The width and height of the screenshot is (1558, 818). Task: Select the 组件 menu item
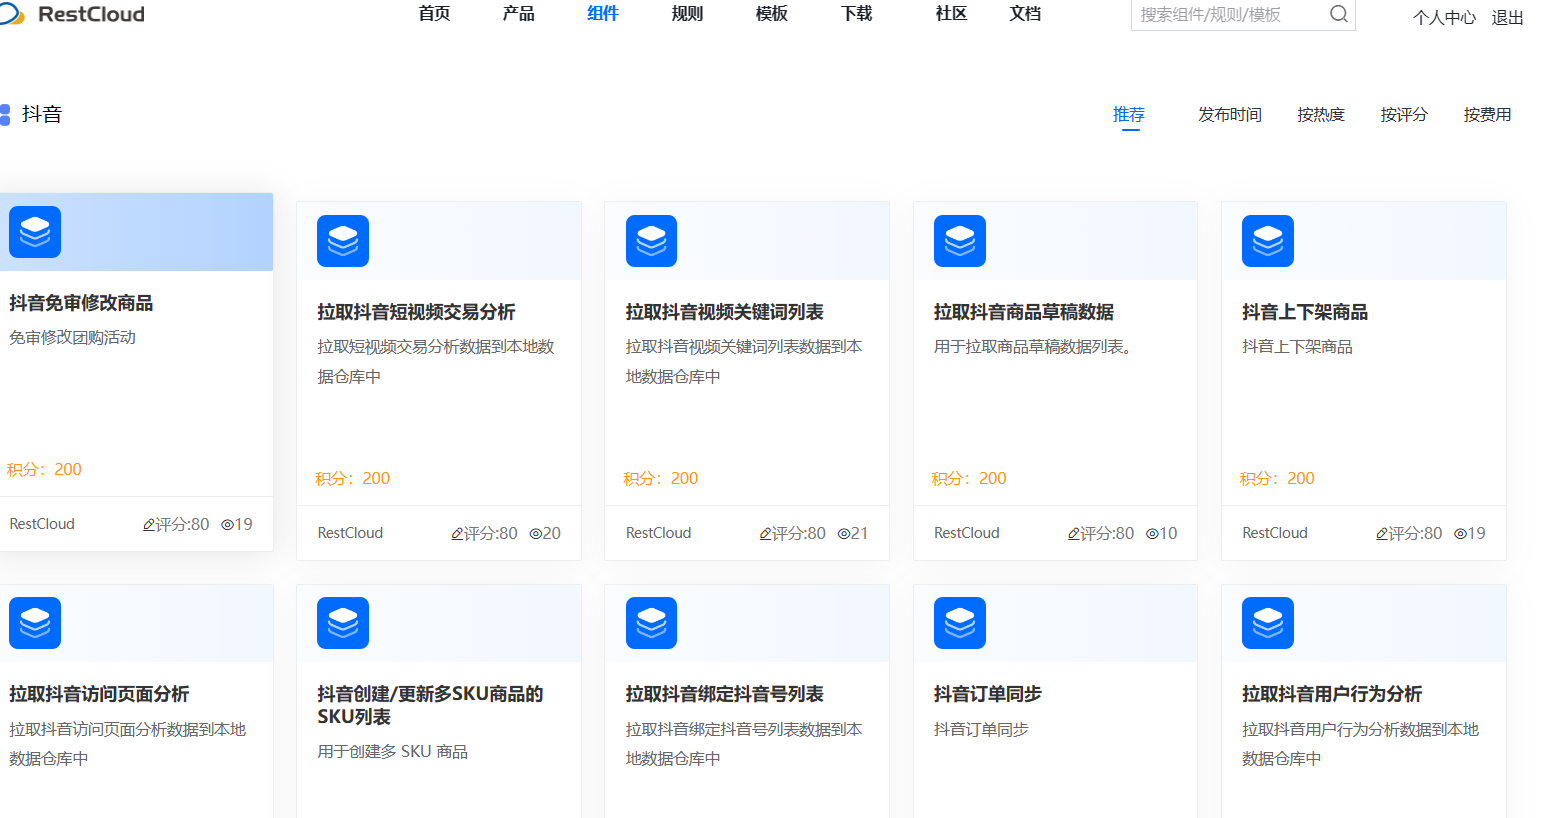pyautogui.click(x=603, y=13)
